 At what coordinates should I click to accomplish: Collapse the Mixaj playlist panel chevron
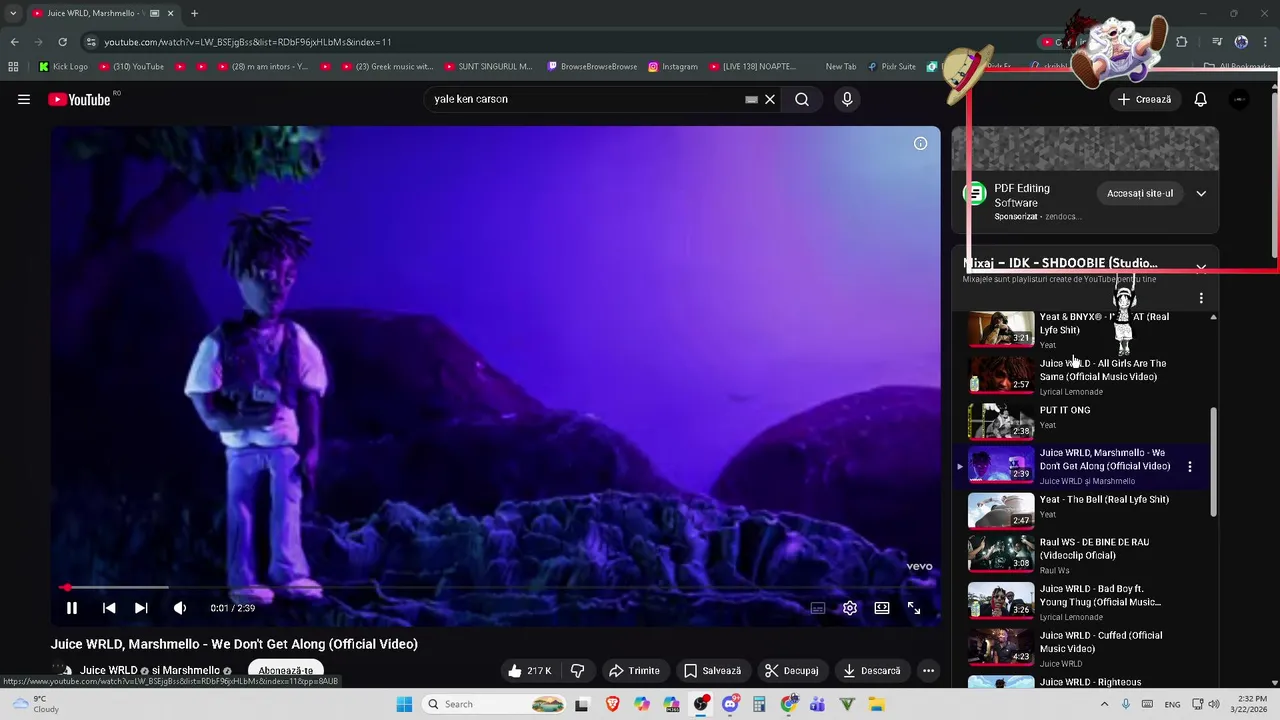tap(1201, 268)
